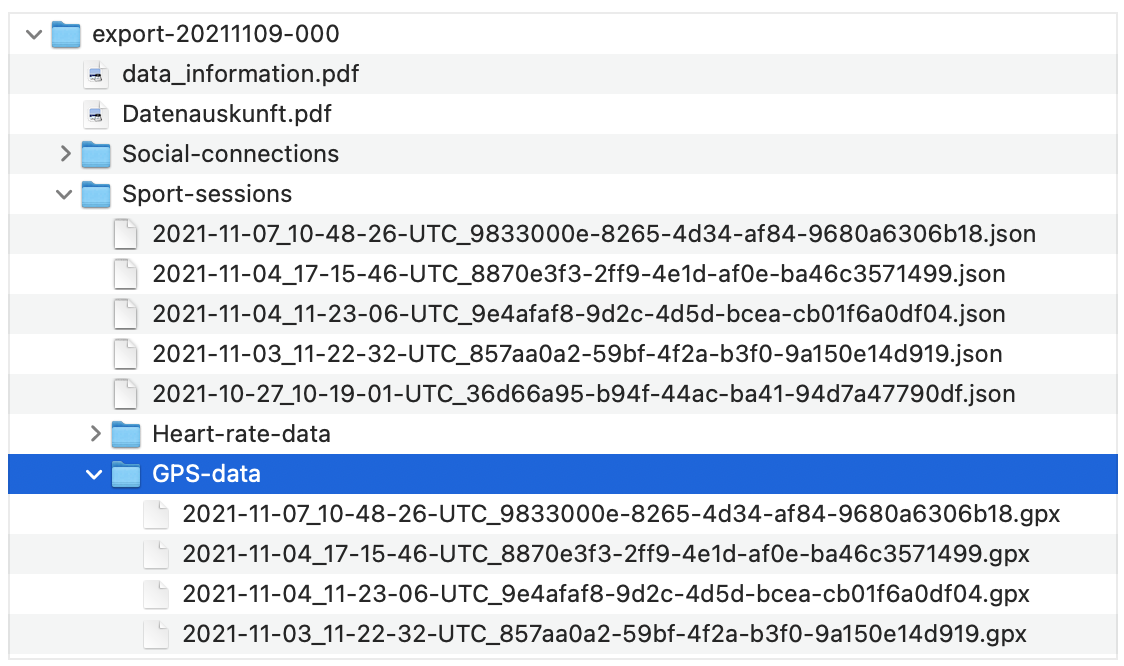This screenshot has height=666, width=1124.
Task: Click the export-20211109-000 folder icon
Action: point(65,34)
